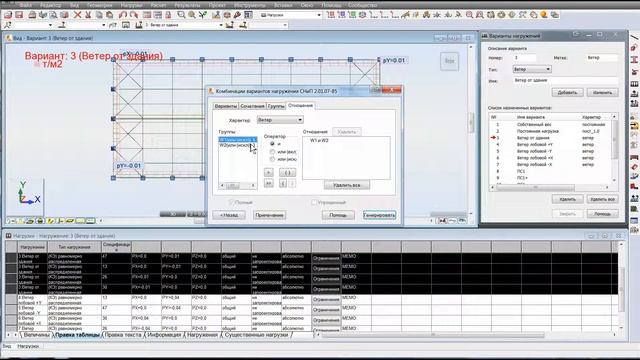Click the loads table horizontal scrollbar
This screenshot has height=360, width=640.
point(466,335)
